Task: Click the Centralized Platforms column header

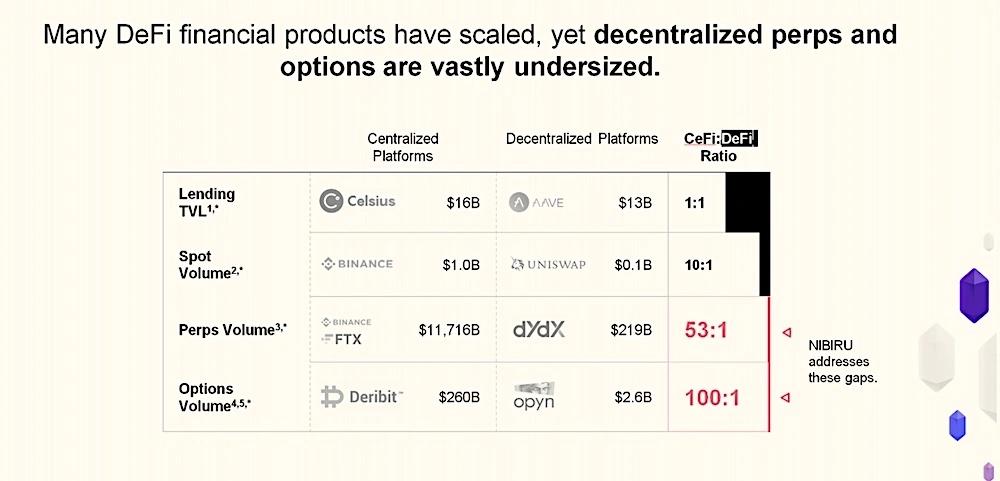Action: pyautogui.click(x=402, y=147)
